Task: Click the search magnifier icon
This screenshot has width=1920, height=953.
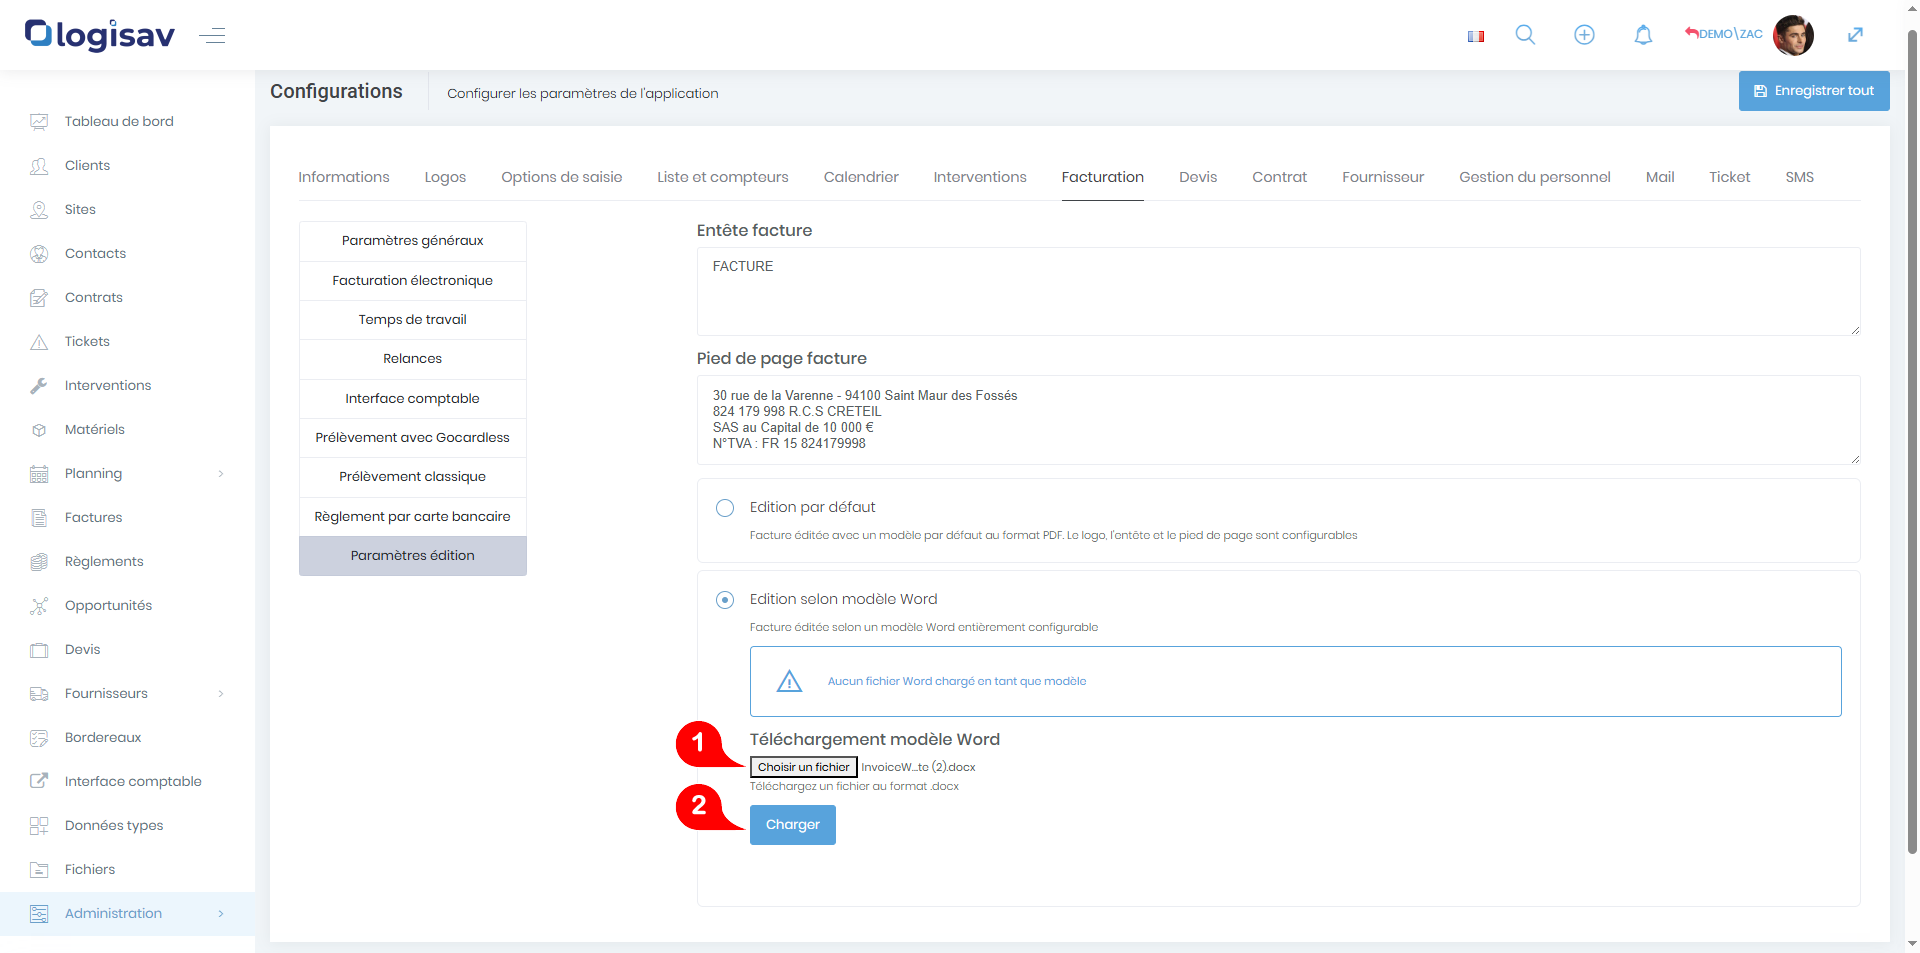Action: 1525,35
